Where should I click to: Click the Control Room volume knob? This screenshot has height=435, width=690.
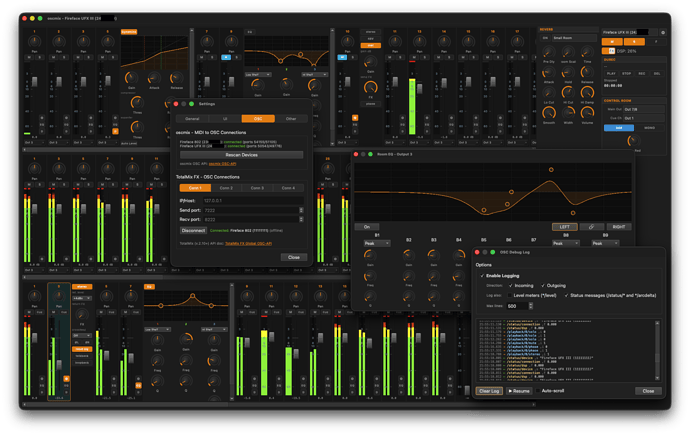pos(633,141)
